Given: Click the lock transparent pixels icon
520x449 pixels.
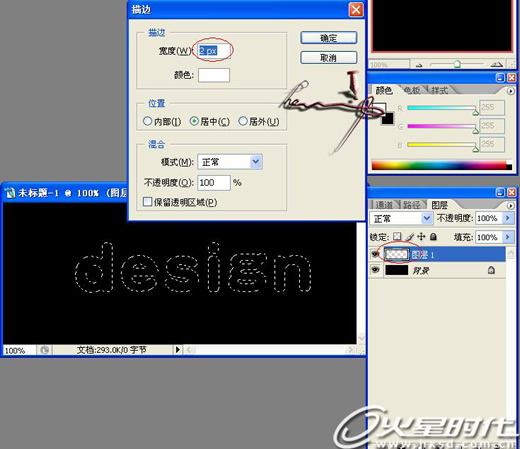Looking at the screenshot, I should coord(397,237).
